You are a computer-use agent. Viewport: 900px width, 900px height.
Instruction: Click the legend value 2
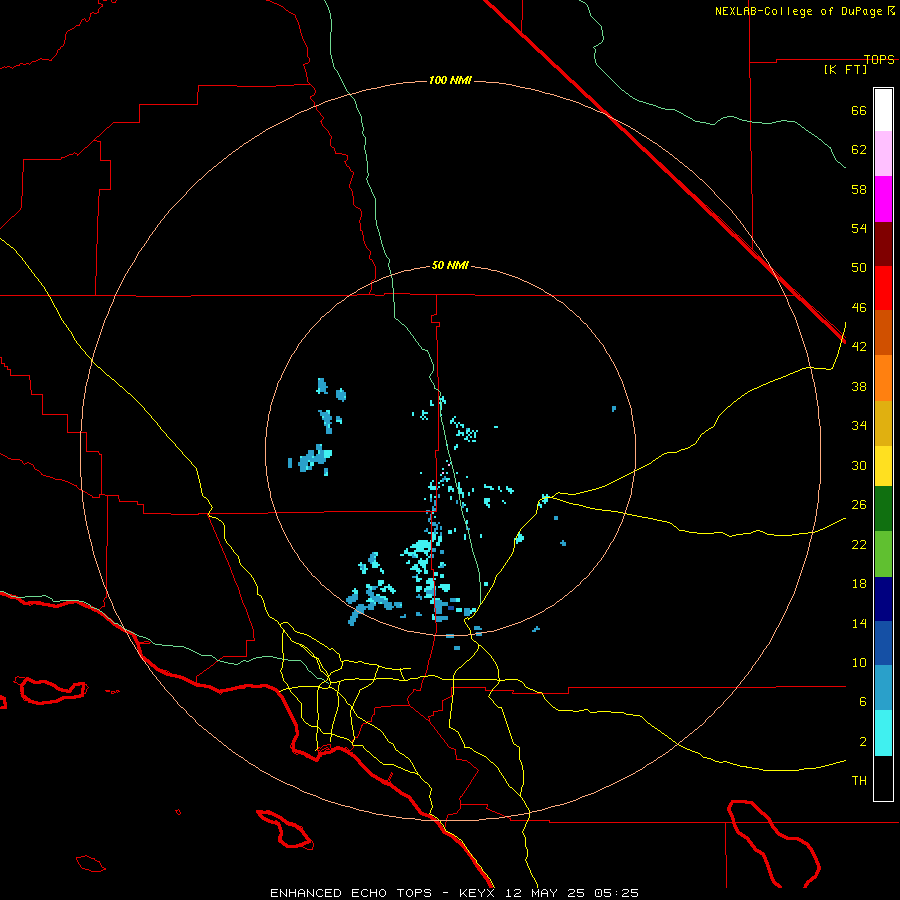(863, 742)
